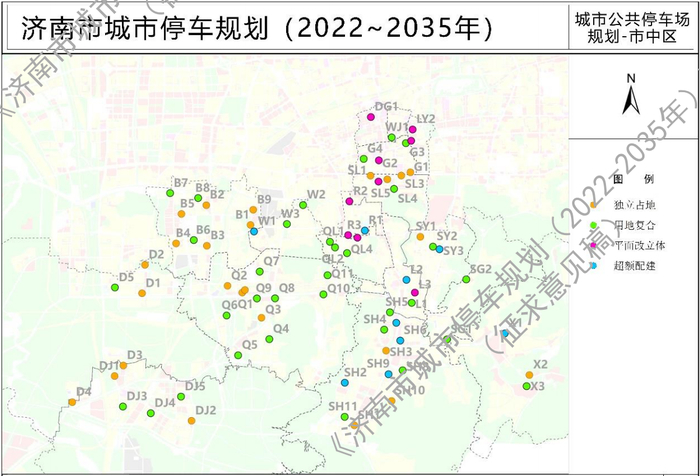The width and height of the screenshot is (700, 476).
Task: Click the LY2 map label
Action: 425,119
